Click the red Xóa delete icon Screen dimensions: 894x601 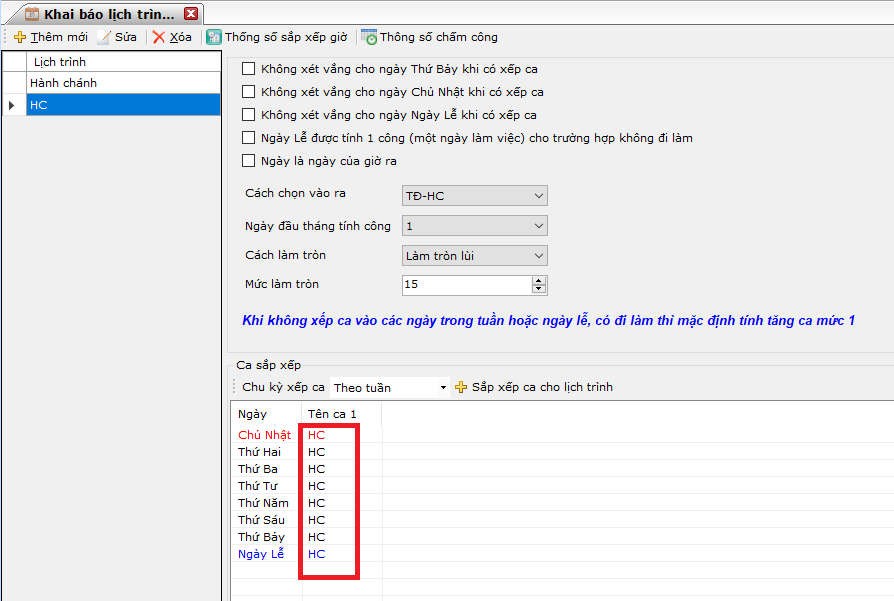coord(159,37)
